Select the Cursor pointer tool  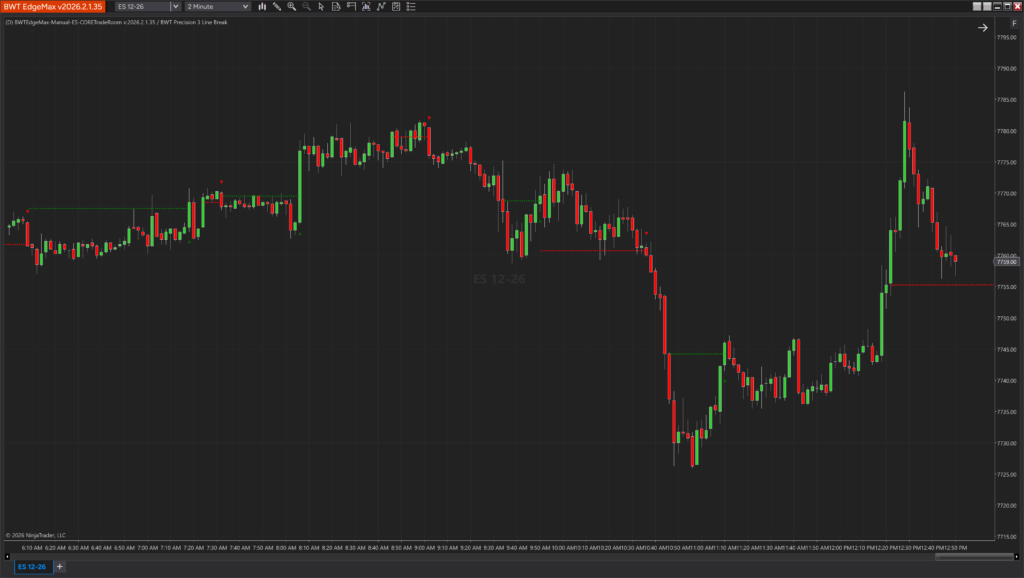point(321,7)
